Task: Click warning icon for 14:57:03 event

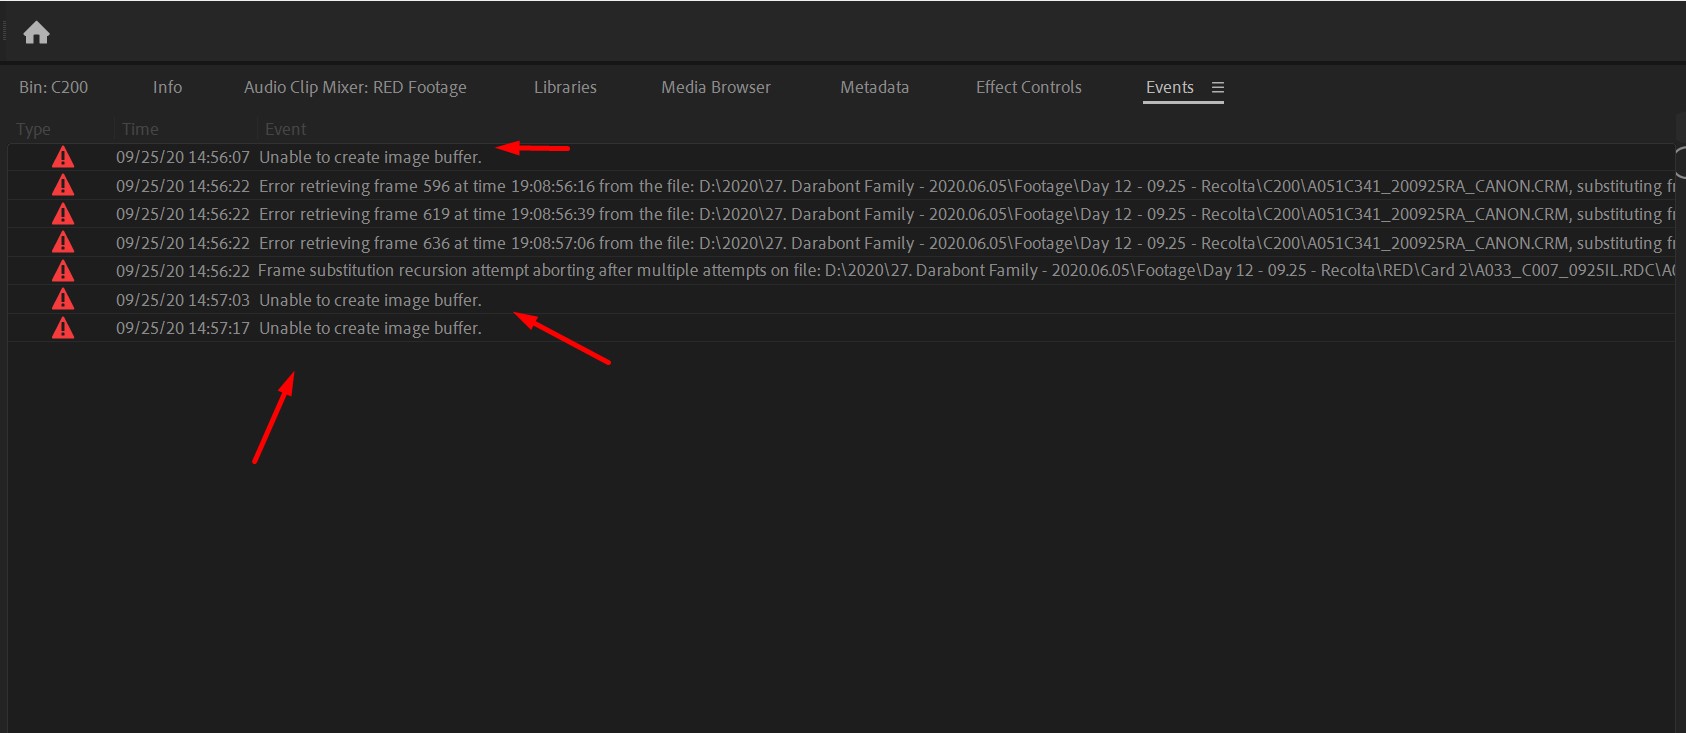Action: 63,300
